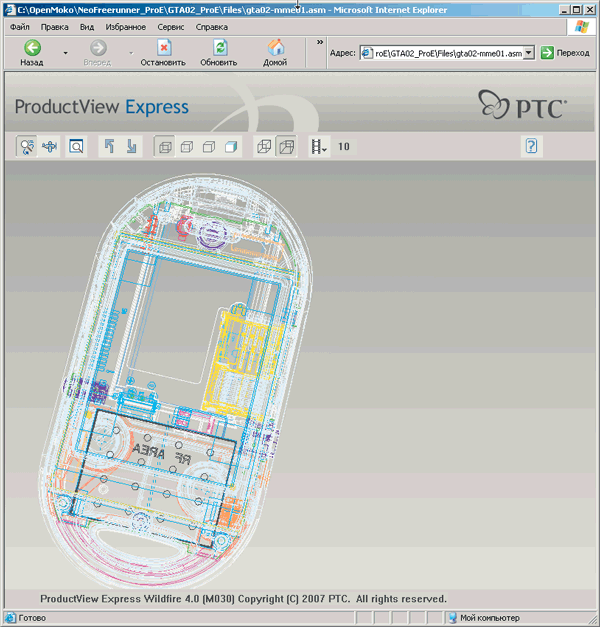Click the Готово status text
Screen dimensions: 600x627
[x=32, y=618]
